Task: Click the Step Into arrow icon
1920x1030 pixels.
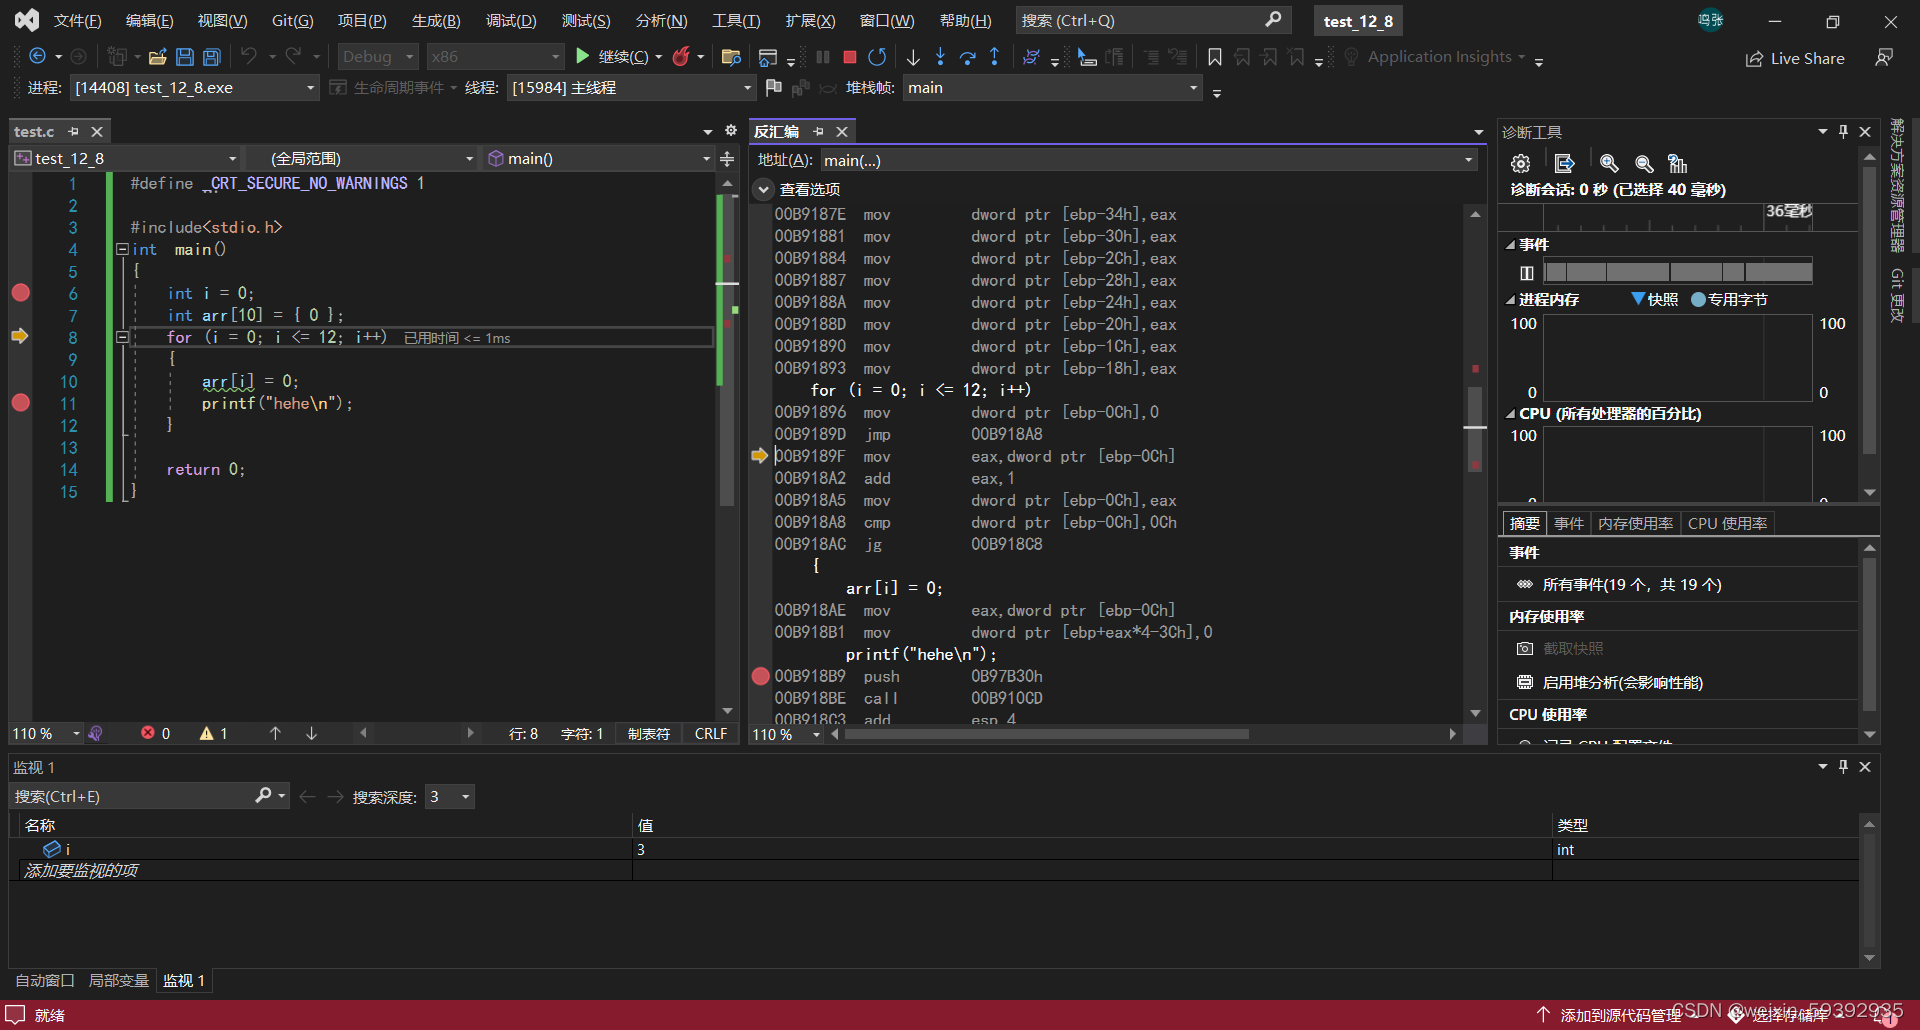Action: pyautogui.click(x=940, y=57)
